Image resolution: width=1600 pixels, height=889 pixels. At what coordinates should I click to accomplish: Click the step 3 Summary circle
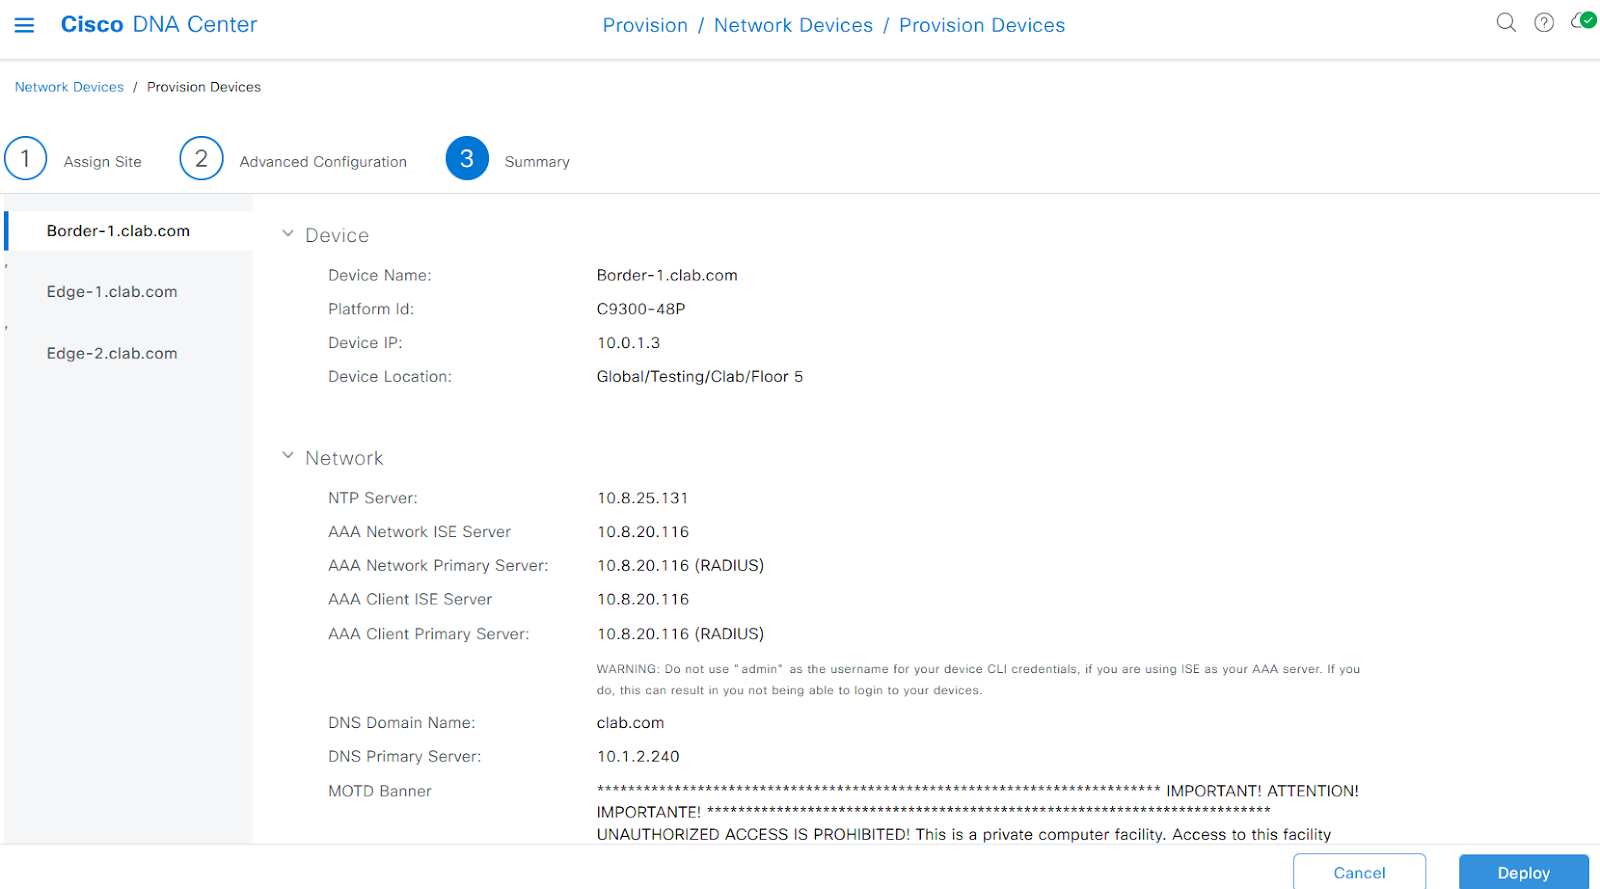tap(467, 158)
